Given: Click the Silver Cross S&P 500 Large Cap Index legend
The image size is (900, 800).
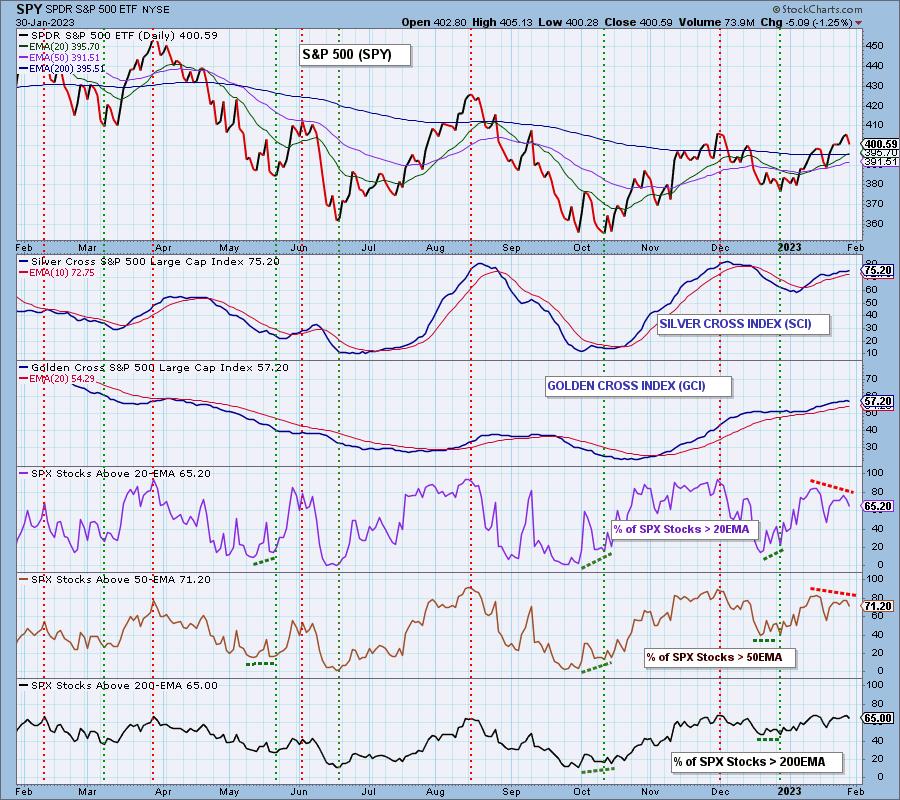Looking at the screenshot, I should tap(150, 262).
